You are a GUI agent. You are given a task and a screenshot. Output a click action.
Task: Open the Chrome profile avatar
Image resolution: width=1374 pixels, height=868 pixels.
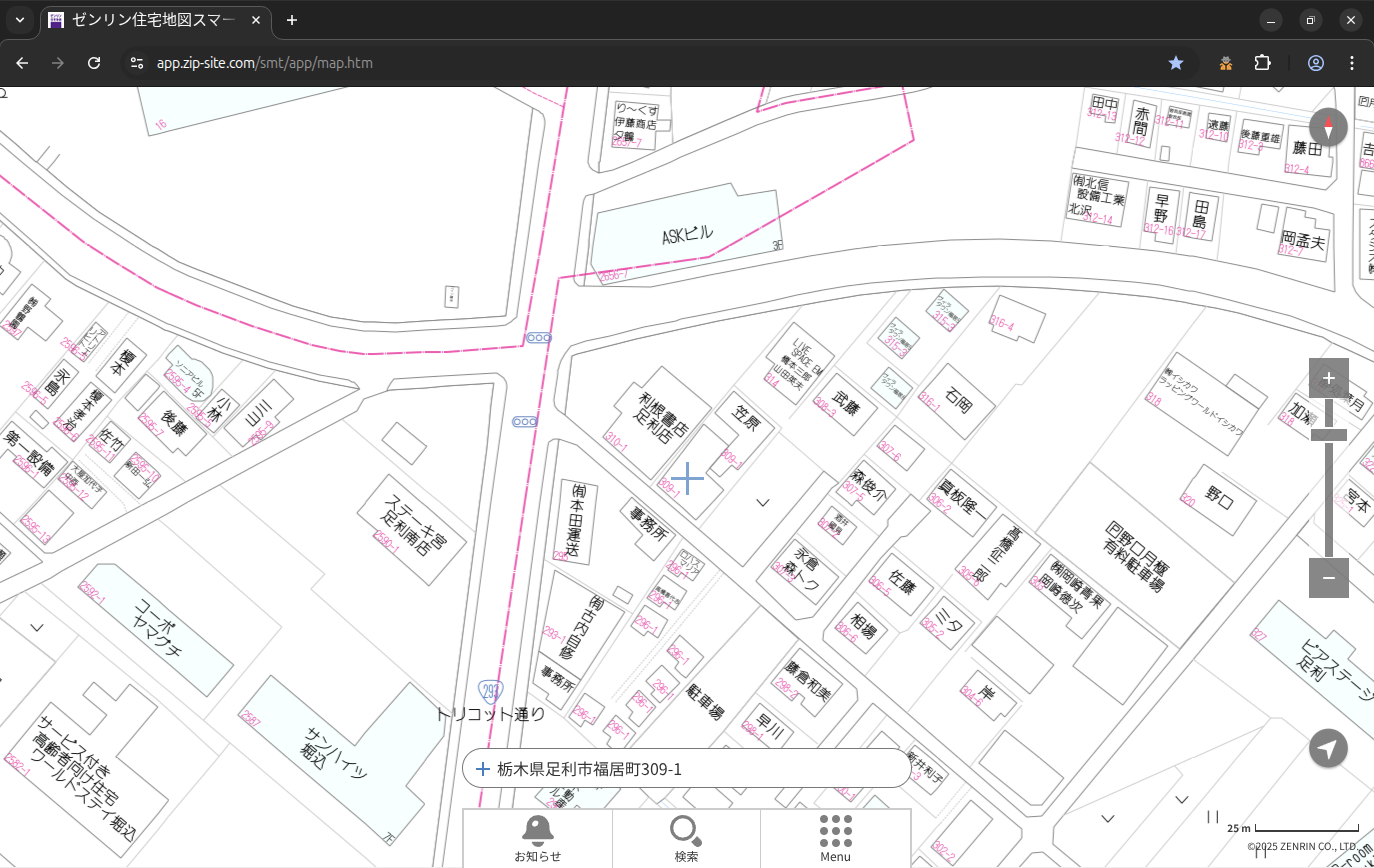tap(1315, 63)
